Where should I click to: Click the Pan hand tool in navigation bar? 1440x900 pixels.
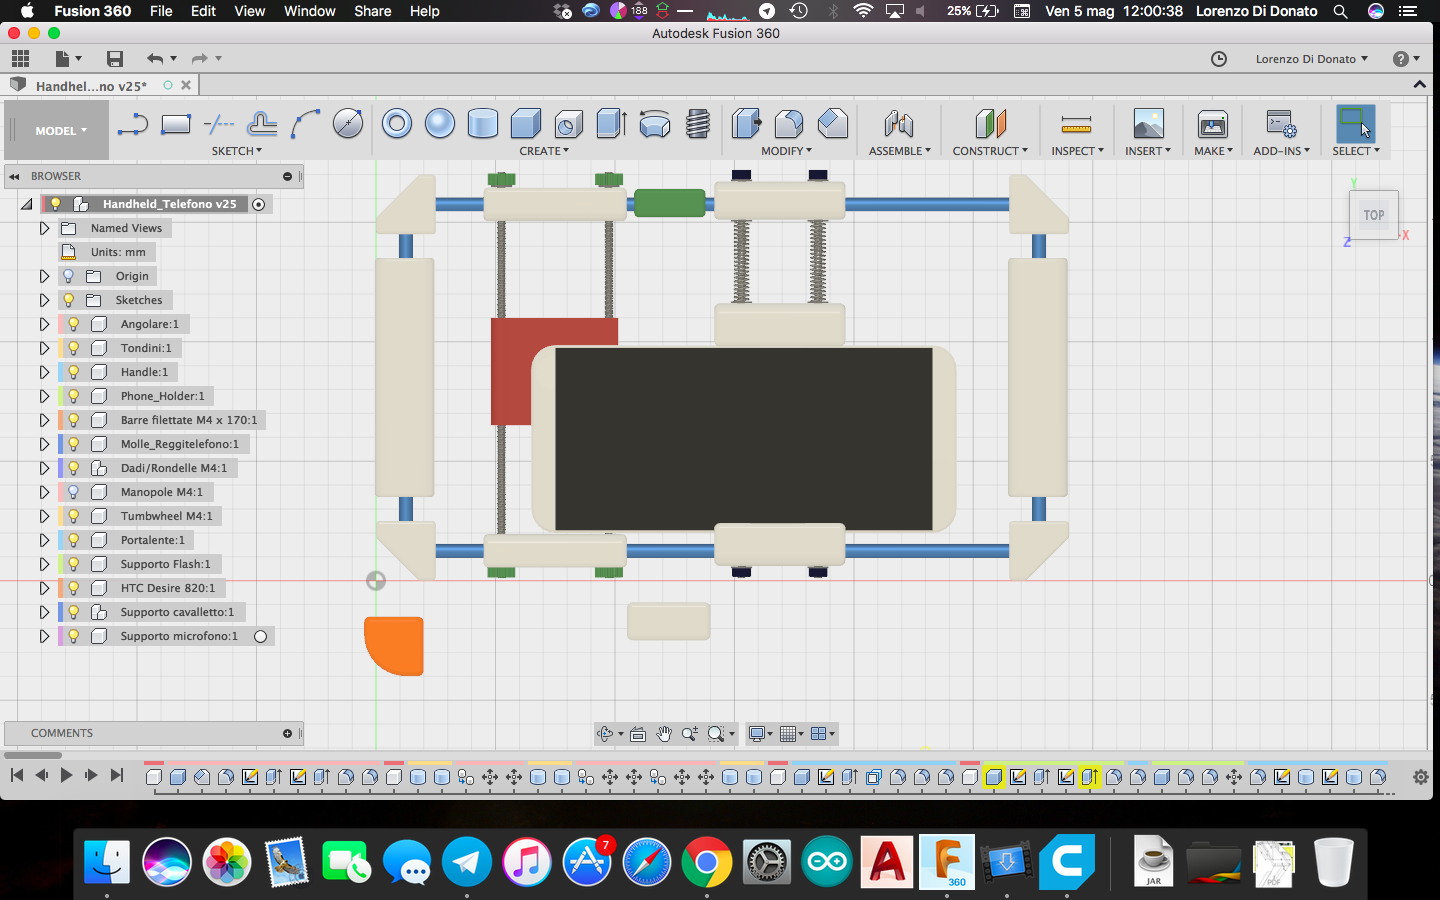pos(664,734)
